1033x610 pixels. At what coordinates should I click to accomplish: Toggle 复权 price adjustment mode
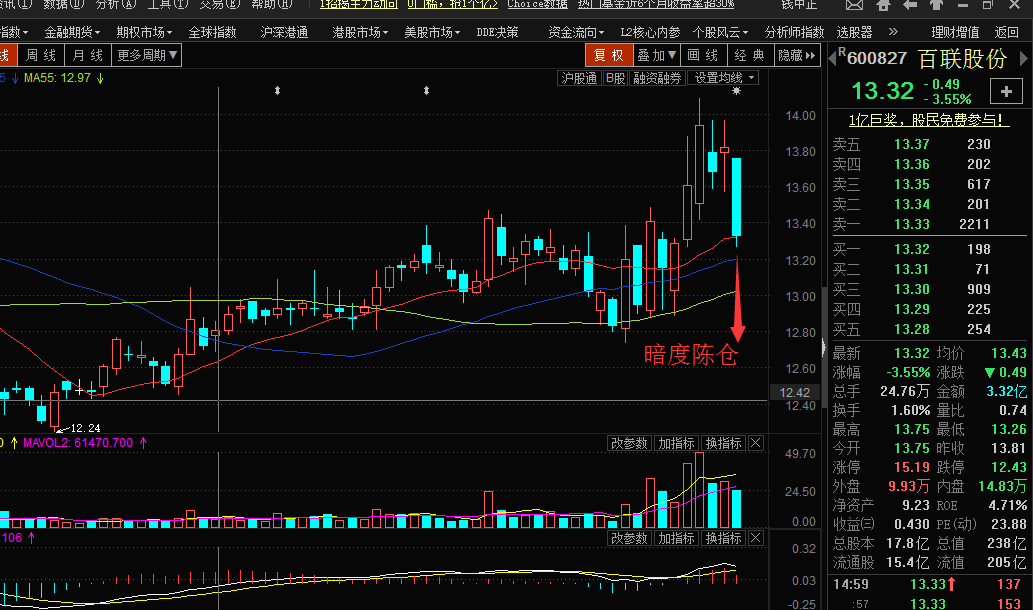pyautogui.click(x=608, y=55)
